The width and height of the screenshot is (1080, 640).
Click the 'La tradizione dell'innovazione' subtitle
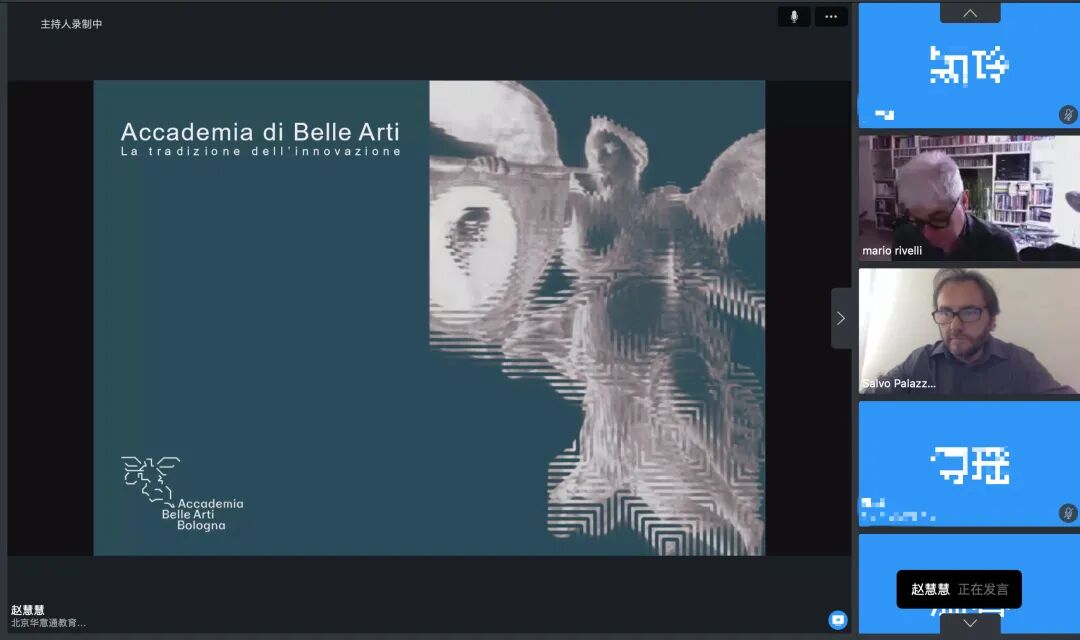[x=260, y=151]
